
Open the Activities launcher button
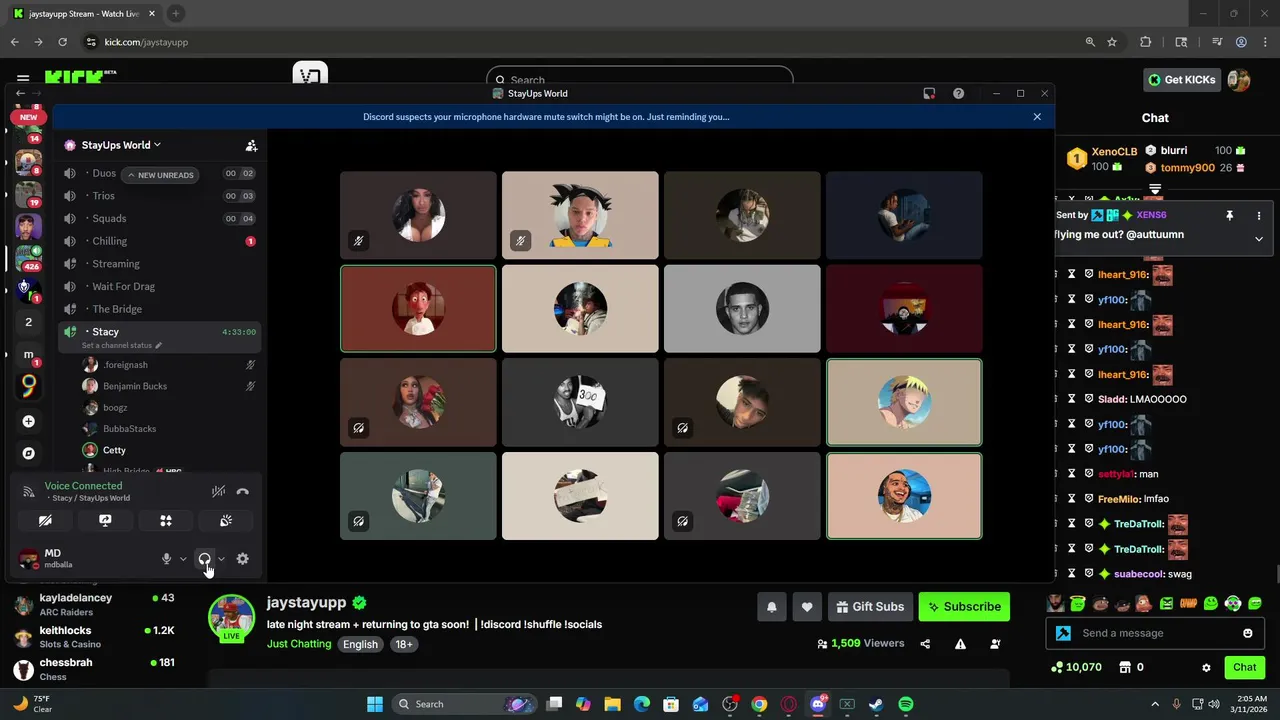[x=166, y=520]
